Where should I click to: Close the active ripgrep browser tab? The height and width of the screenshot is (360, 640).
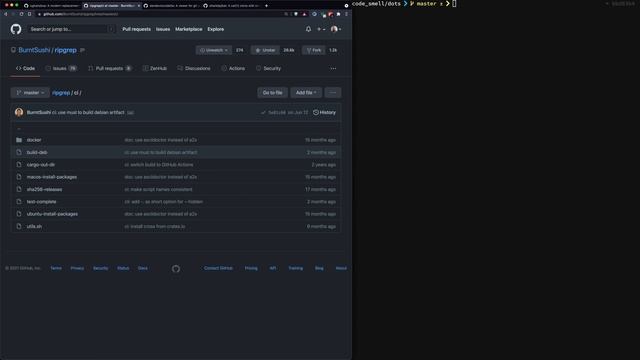coord(139,6)
